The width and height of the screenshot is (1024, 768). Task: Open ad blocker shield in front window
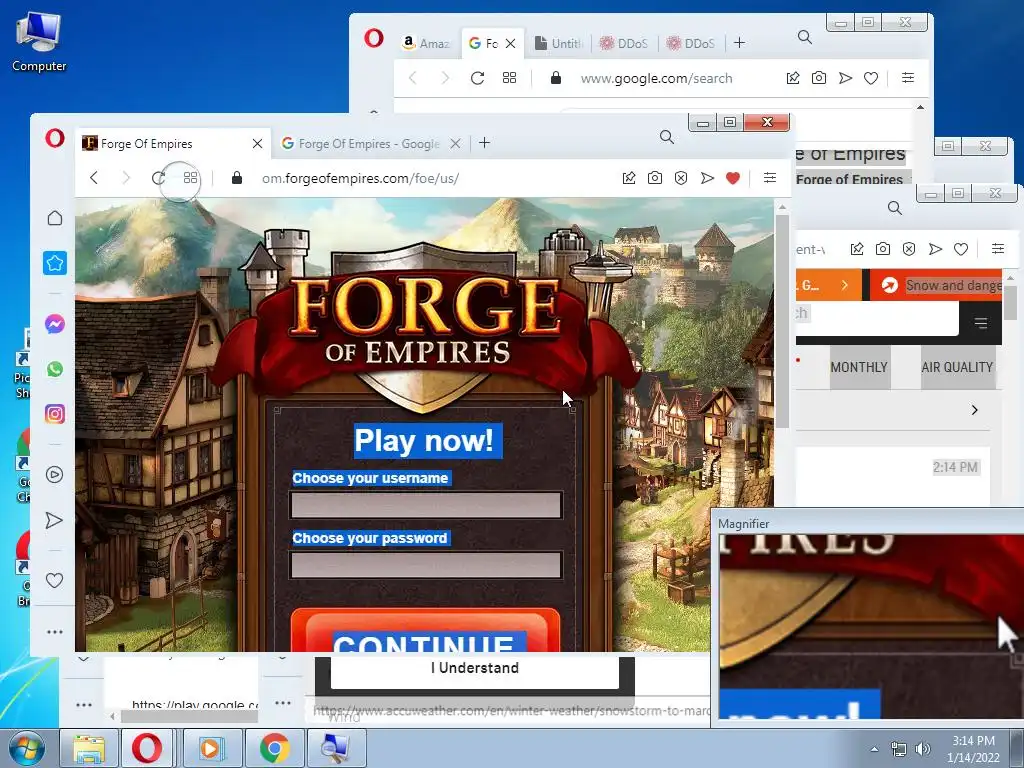[x=681, y=178]
